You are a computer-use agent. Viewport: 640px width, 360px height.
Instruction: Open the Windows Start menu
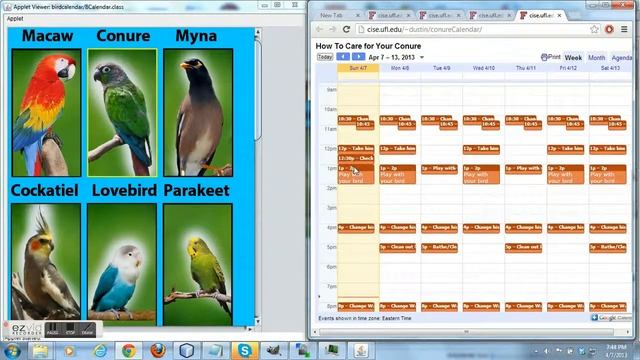tap(12, 351)
